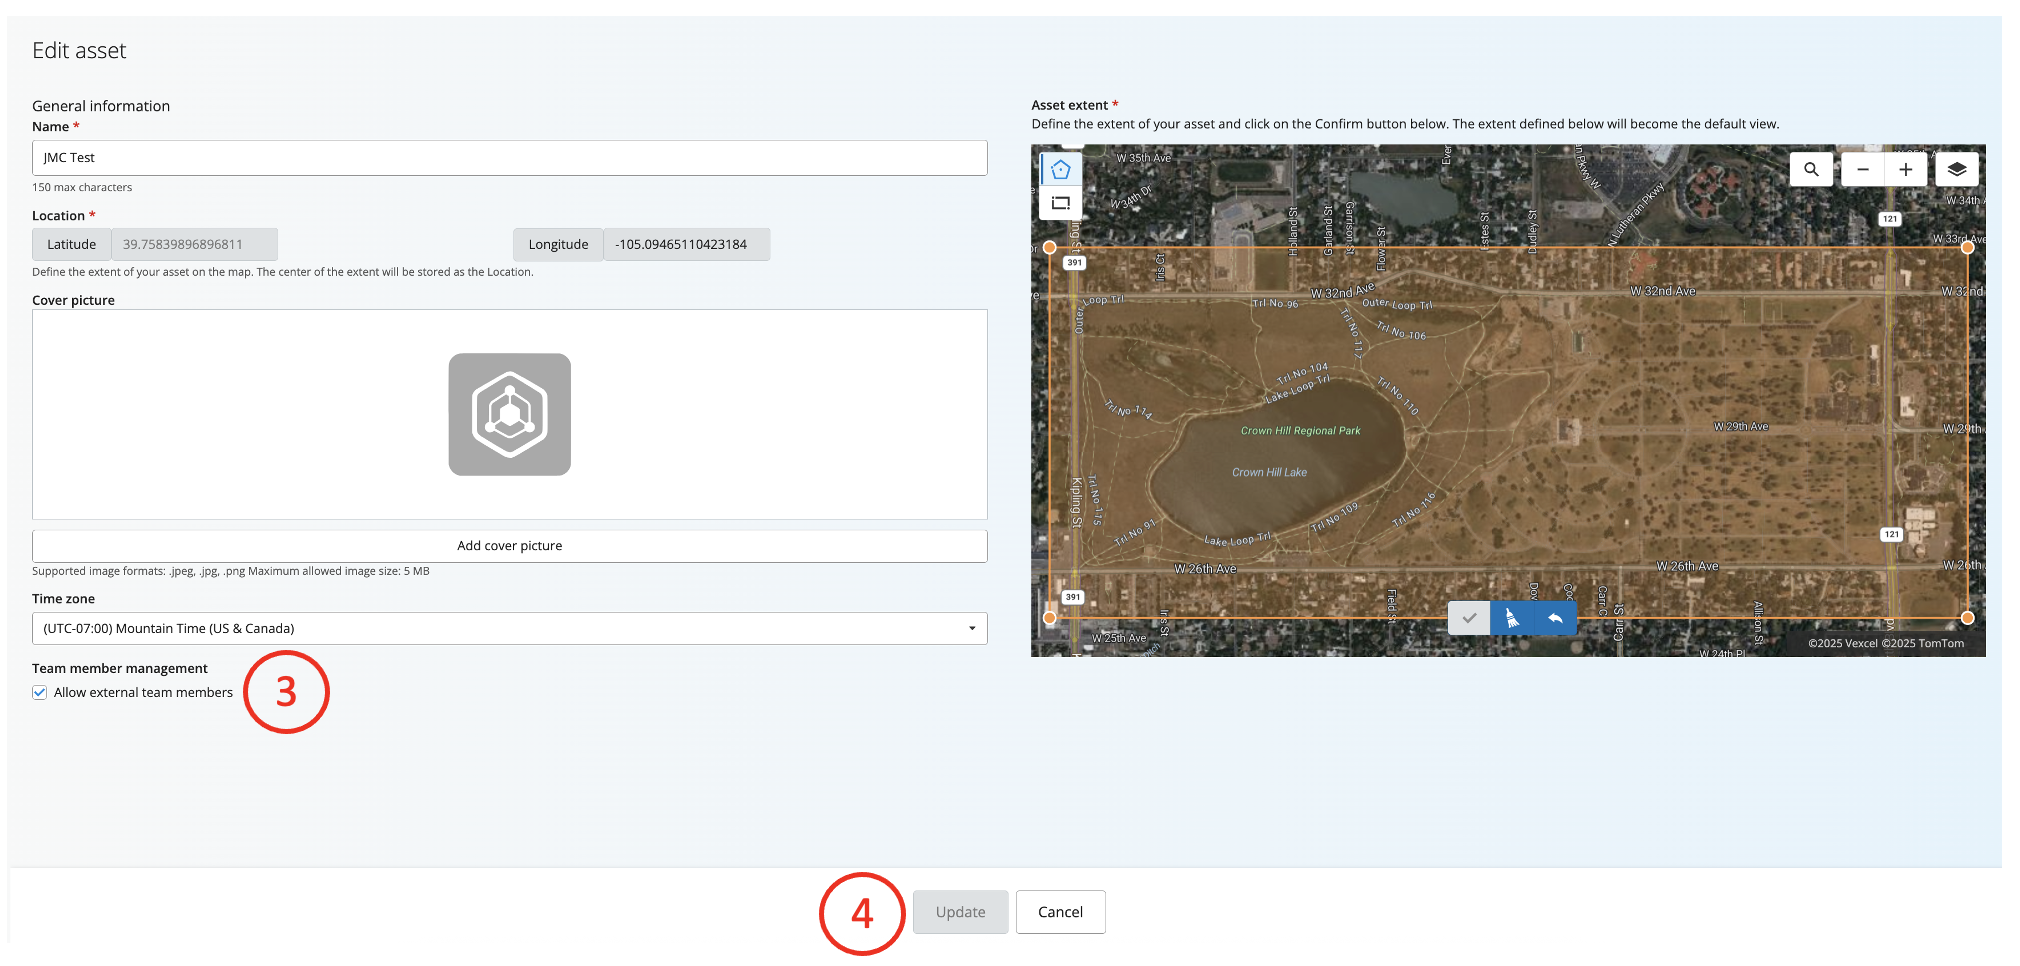
Task: Click the Crown Hill Lake map label
Action: 1269,472
